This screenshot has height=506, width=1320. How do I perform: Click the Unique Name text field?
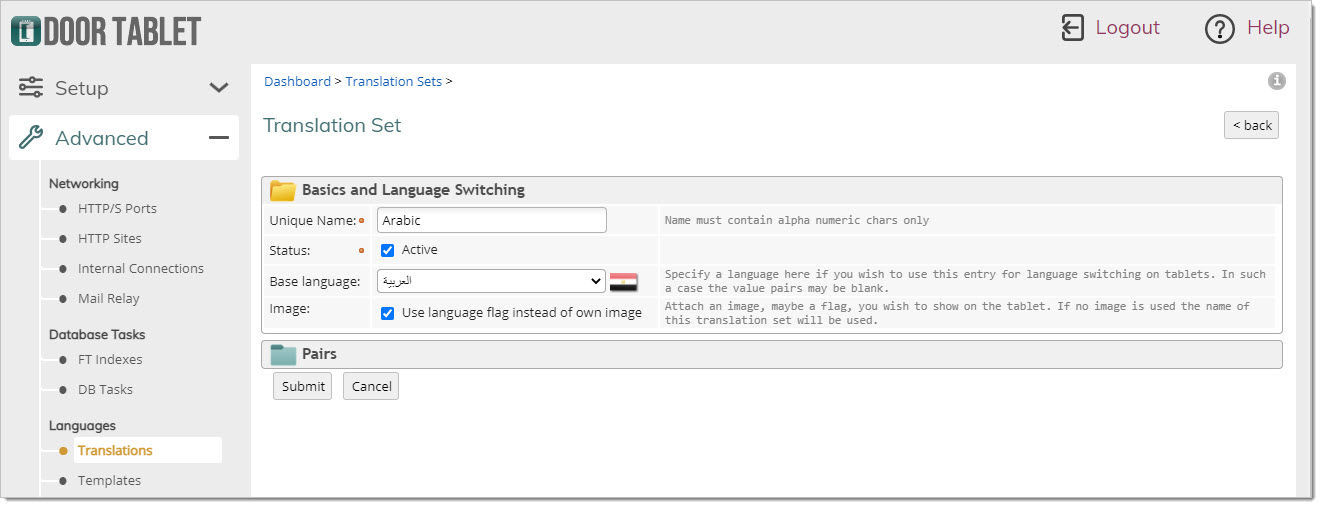pyautogui.click(x=492, y=220)
